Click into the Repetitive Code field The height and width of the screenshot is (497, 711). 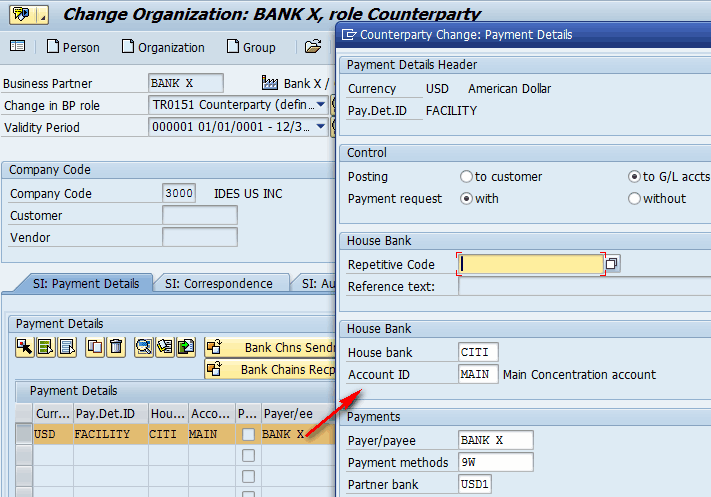(x=530, y=264)
